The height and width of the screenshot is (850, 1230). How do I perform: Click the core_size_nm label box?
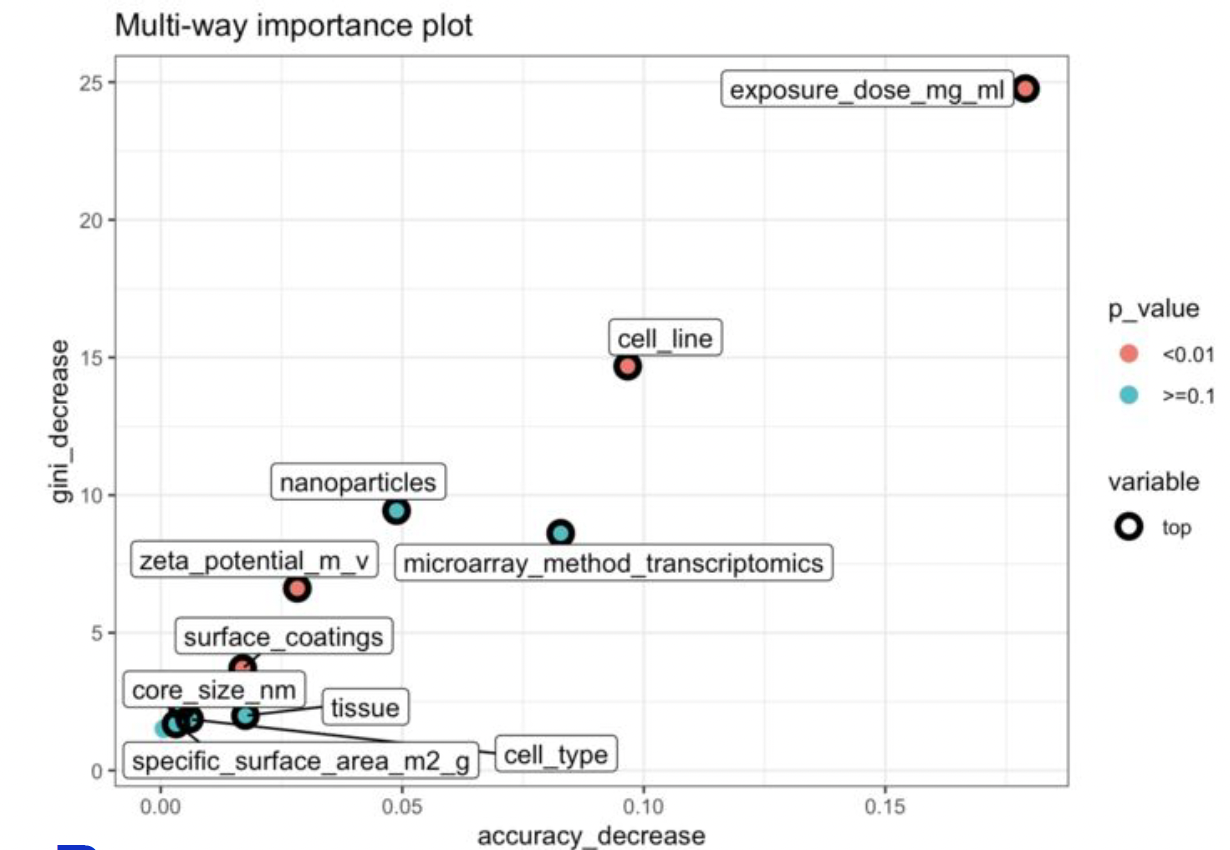[x=214, y=691]
